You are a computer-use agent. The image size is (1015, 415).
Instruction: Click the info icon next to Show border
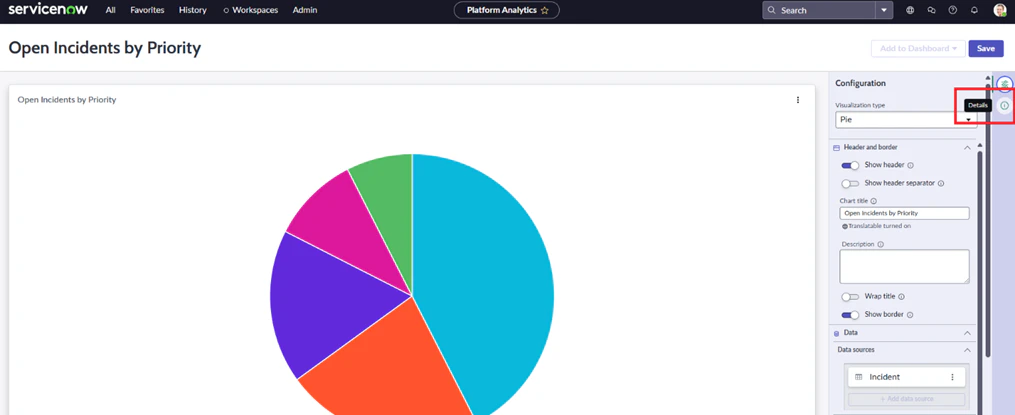point(909,315)
